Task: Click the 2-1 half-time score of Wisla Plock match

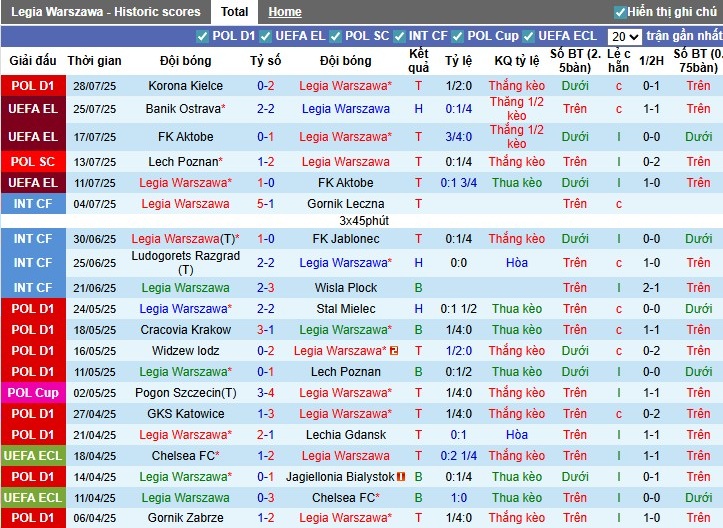Action: [x=652, y=288]
